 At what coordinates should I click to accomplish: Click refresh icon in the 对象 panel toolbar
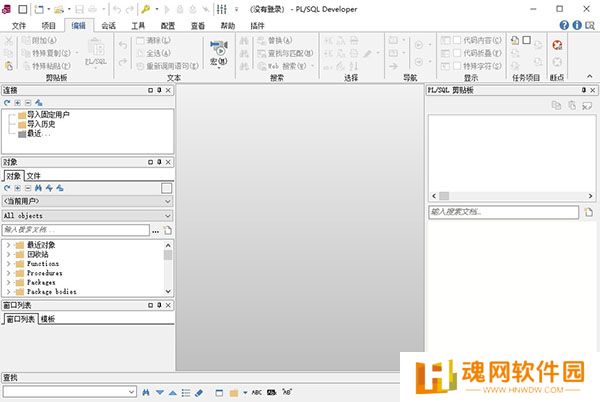pos(7,188)
